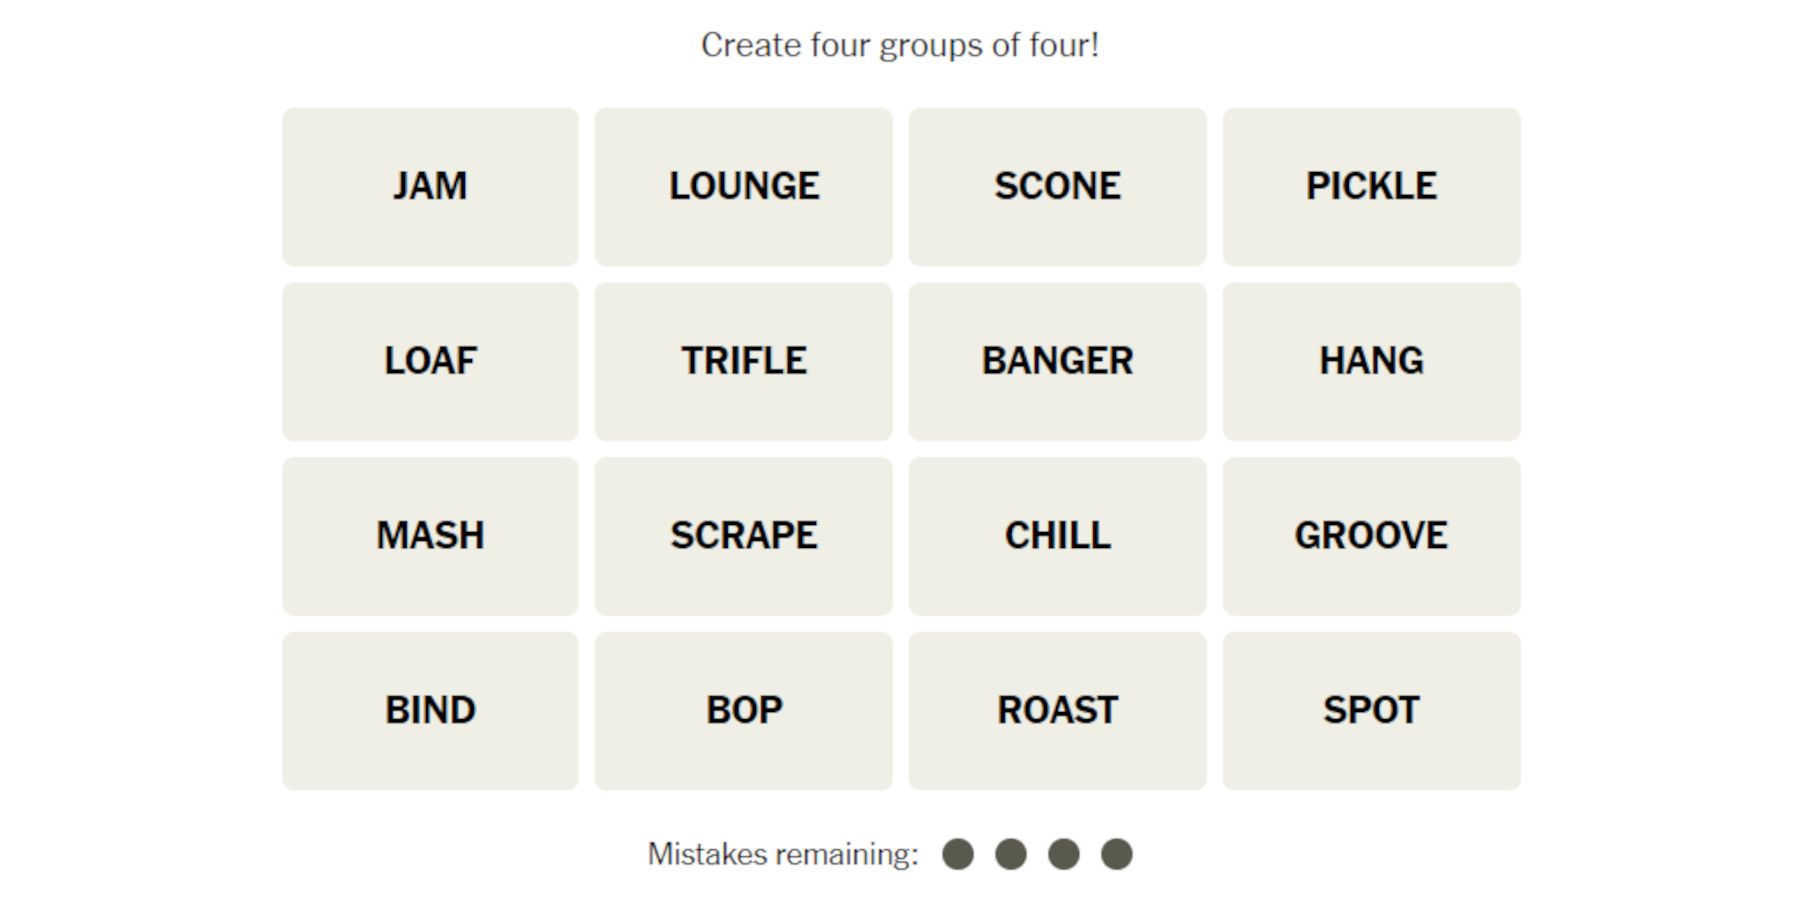Click the last mistakes remaining dot
The width and height of the screenshot is (1800, 900).
(1116, 854)
